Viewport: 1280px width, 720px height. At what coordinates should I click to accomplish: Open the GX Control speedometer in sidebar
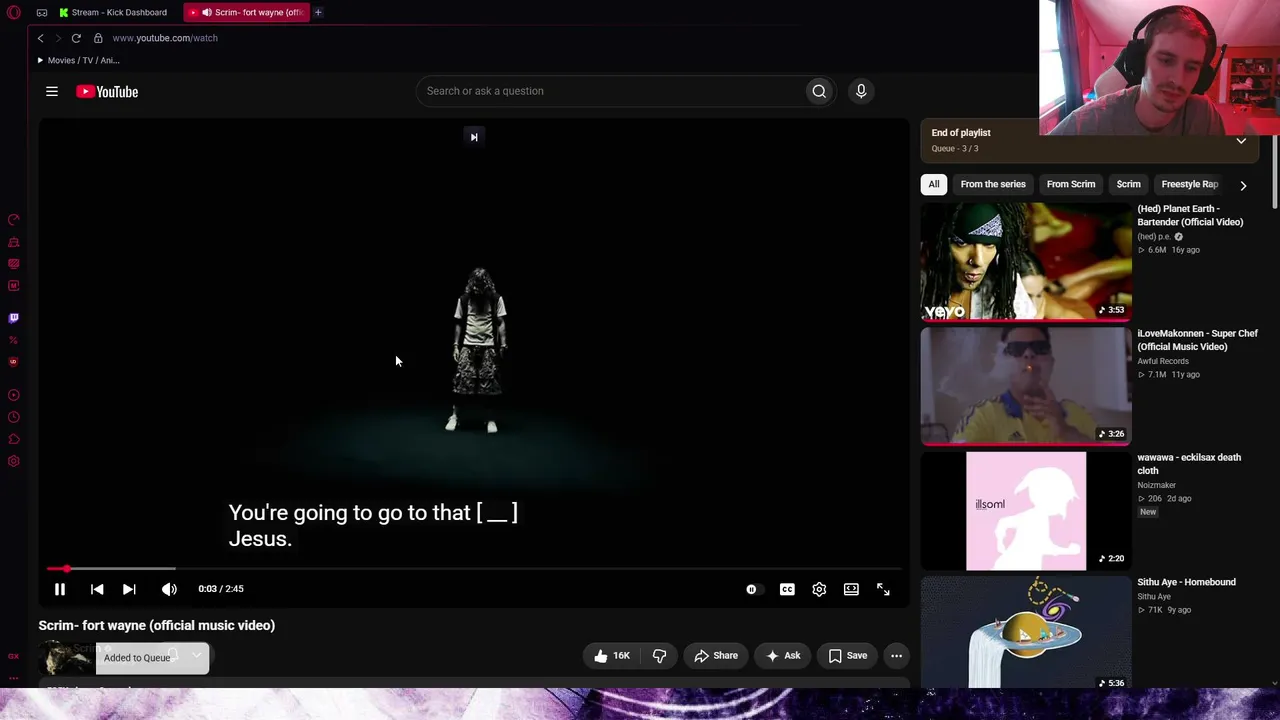(x=14, y=219)
